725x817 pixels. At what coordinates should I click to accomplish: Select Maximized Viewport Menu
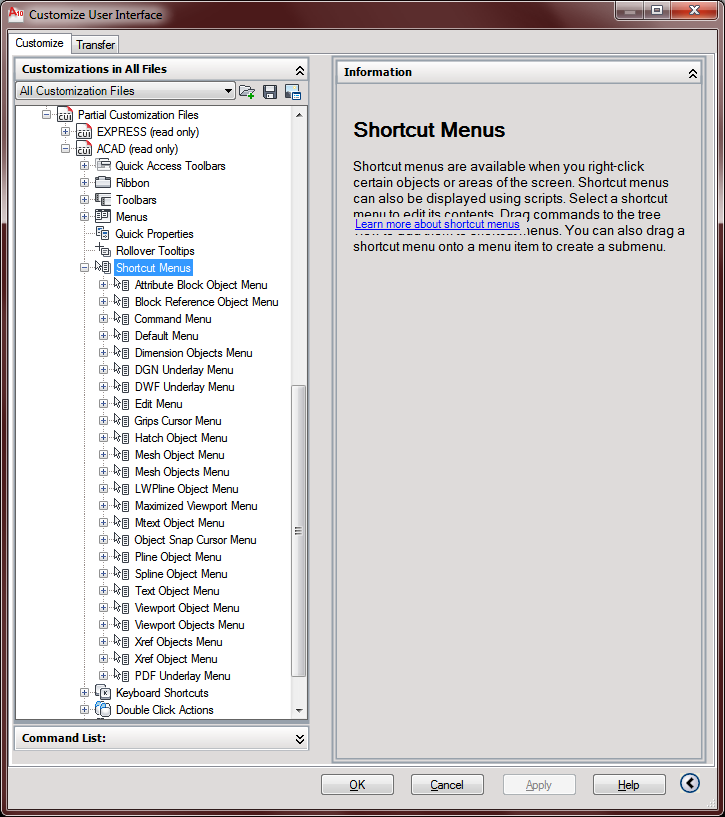tap(196, 505)
